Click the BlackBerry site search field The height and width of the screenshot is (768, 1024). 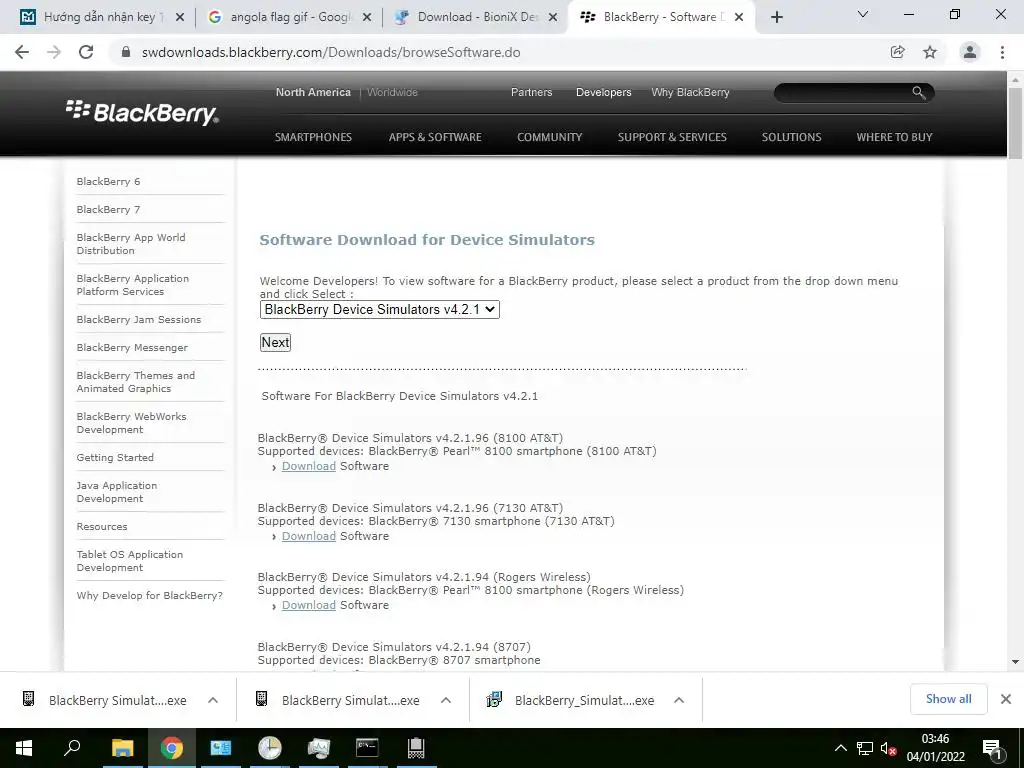pyautogui.click(x=842, y=93)
